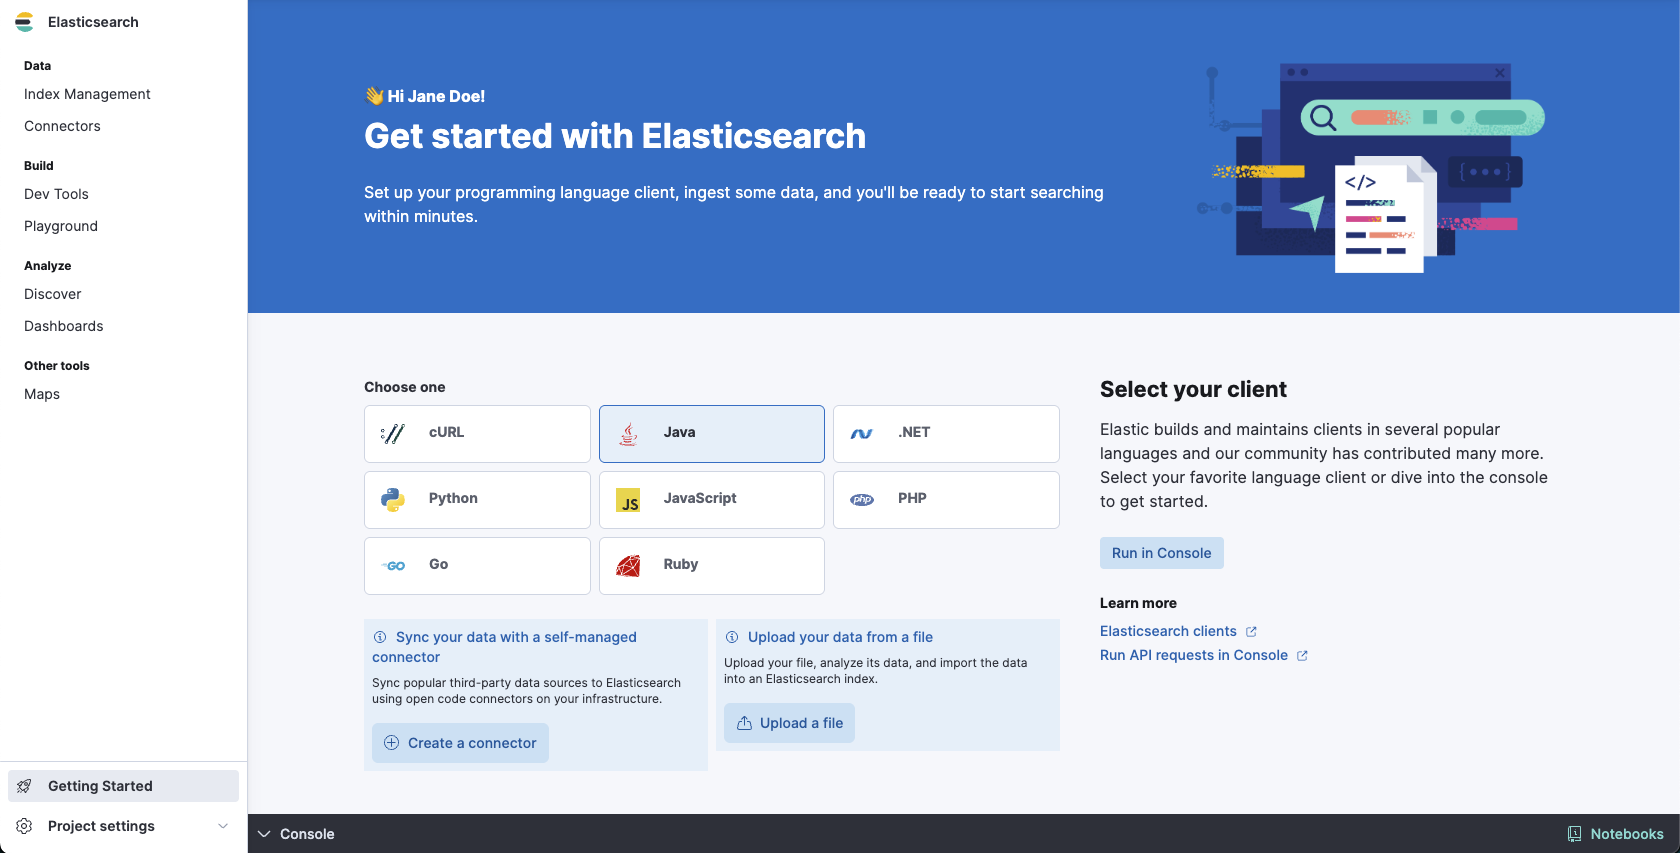Select the Ruby gem icon
The image size is (1680, 853).
pos(628,566)
